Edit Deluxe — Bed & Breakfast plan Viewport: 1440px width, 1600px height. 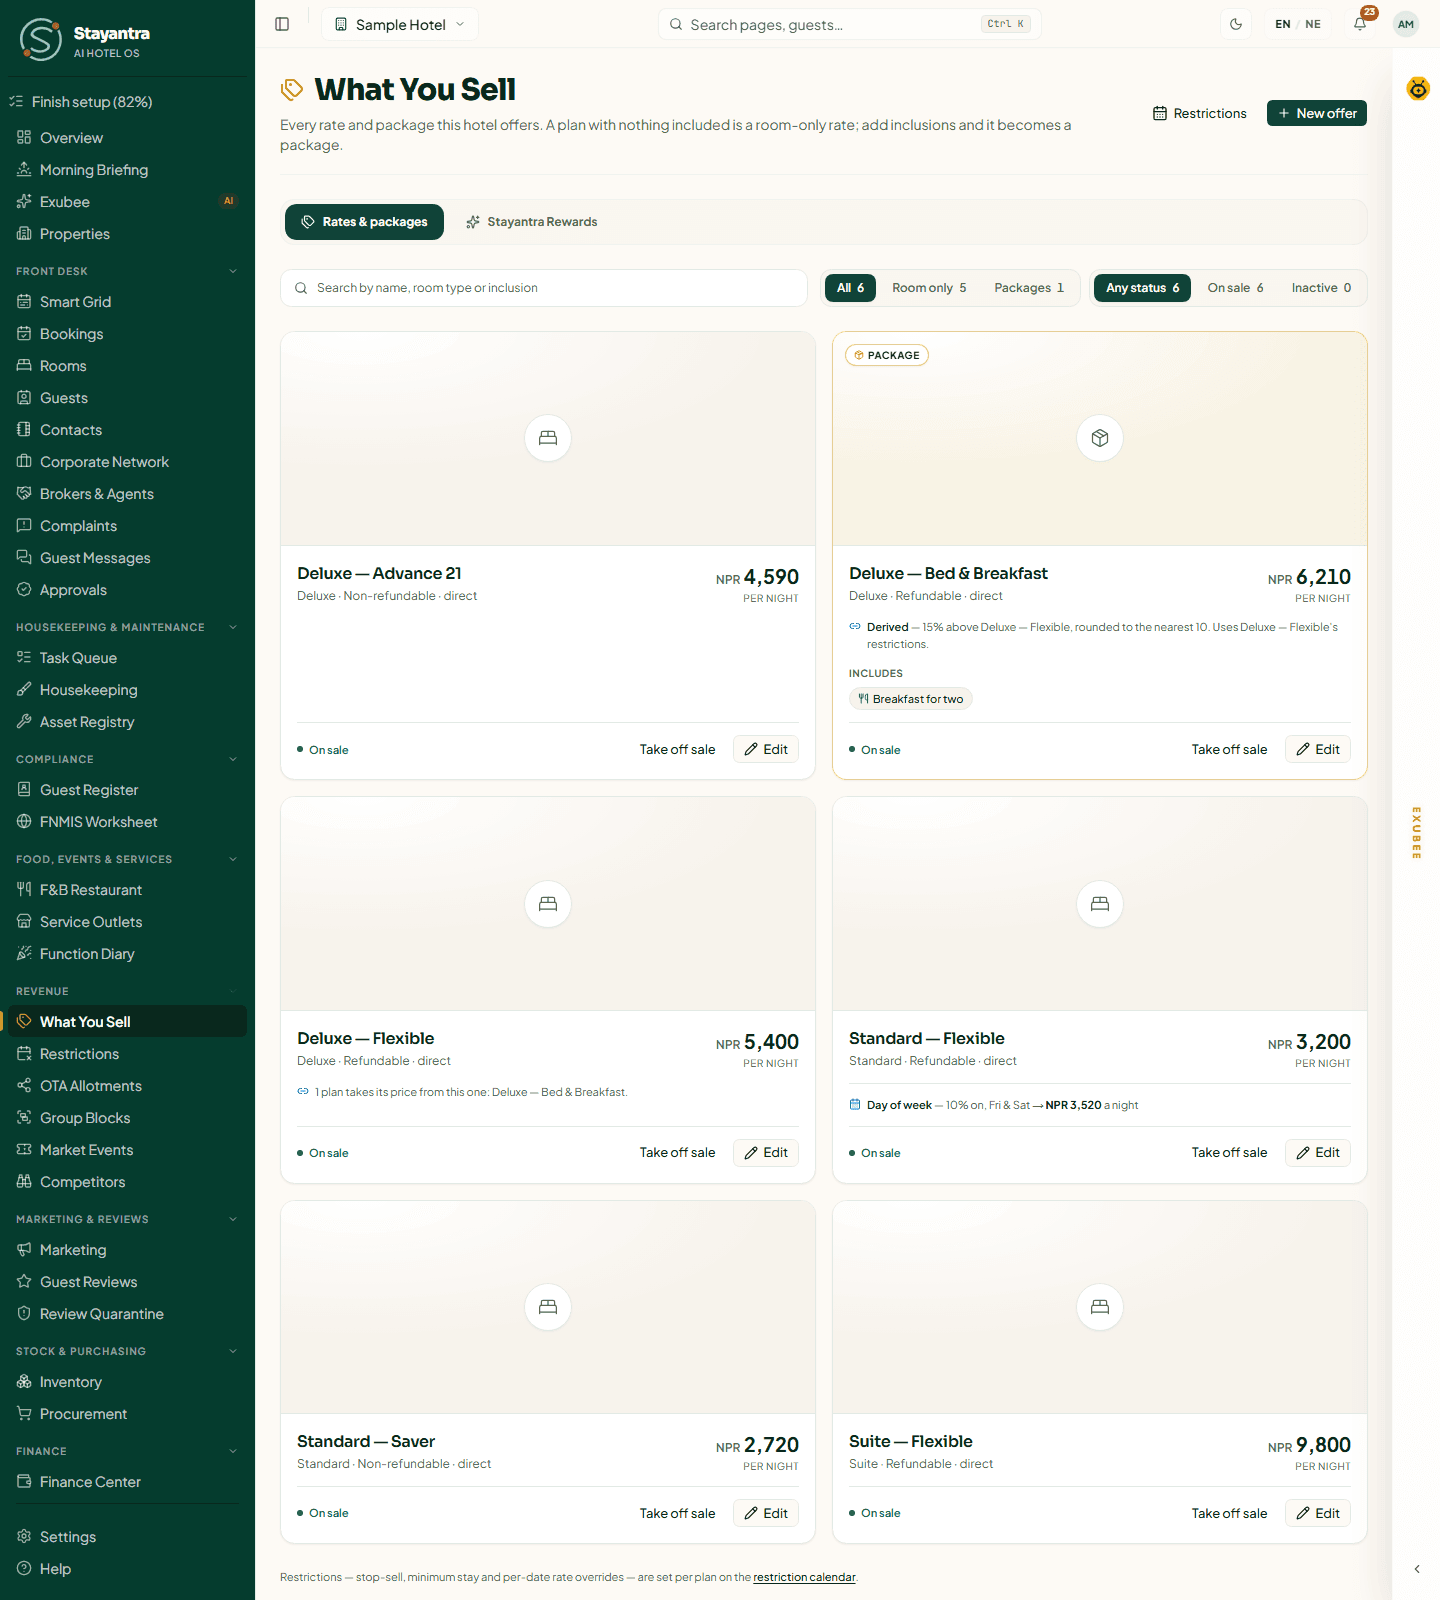pos(1318,749)
